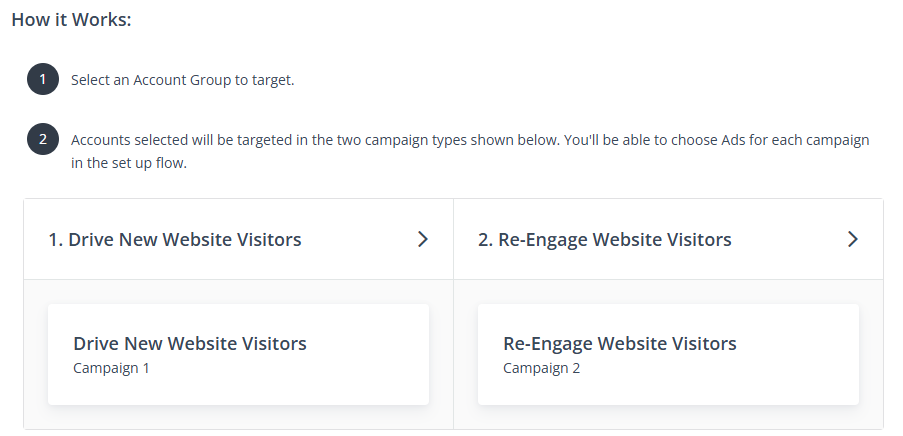Viewport: 903px width, 436px height.
Task: Open the Drive New Website Visitors card title
Action: (189, 343)
